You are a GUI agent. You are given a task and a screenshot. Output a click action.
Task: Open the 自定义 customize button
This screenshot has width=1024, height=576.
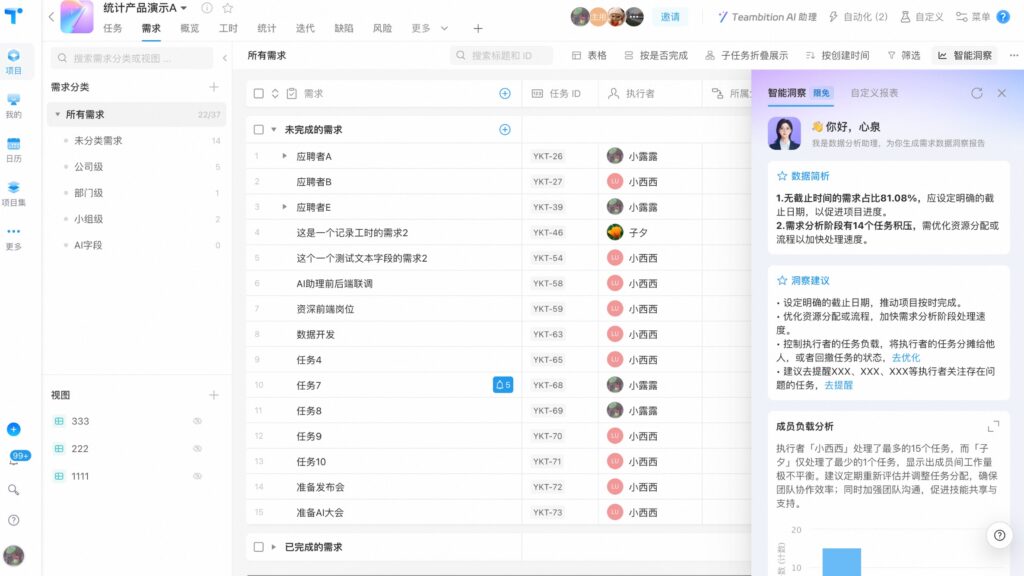pos(921,17)
